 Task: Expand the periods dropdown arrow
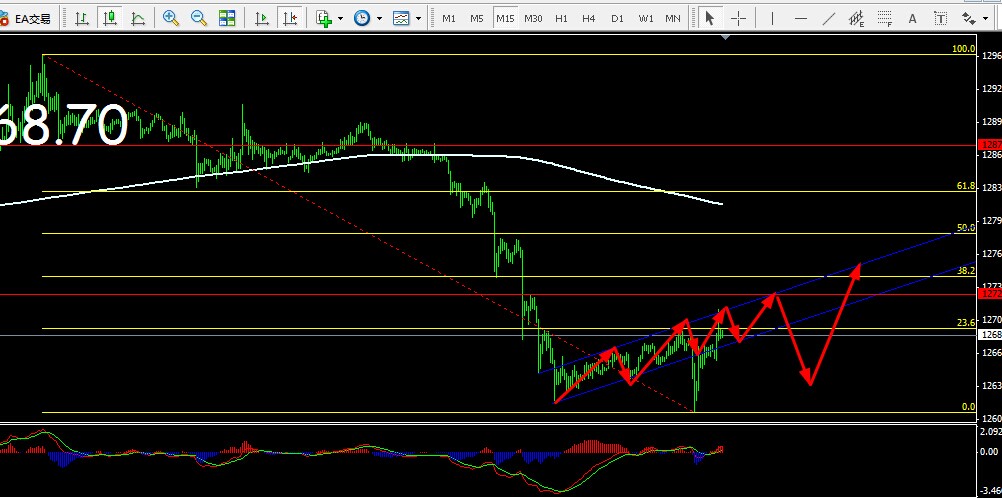pos(380,19)
